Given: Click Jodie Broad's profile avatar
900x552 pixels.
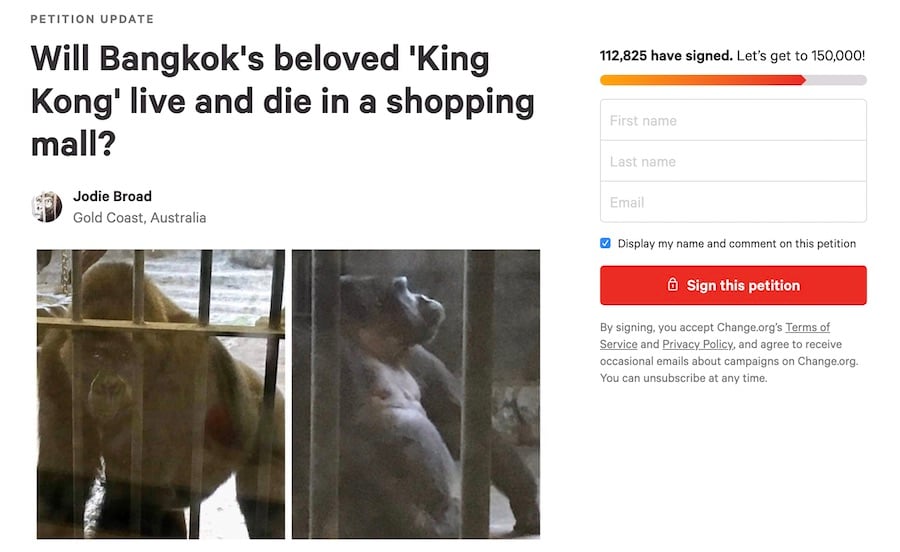Looking at the screenshot, I should coord(47,206).
